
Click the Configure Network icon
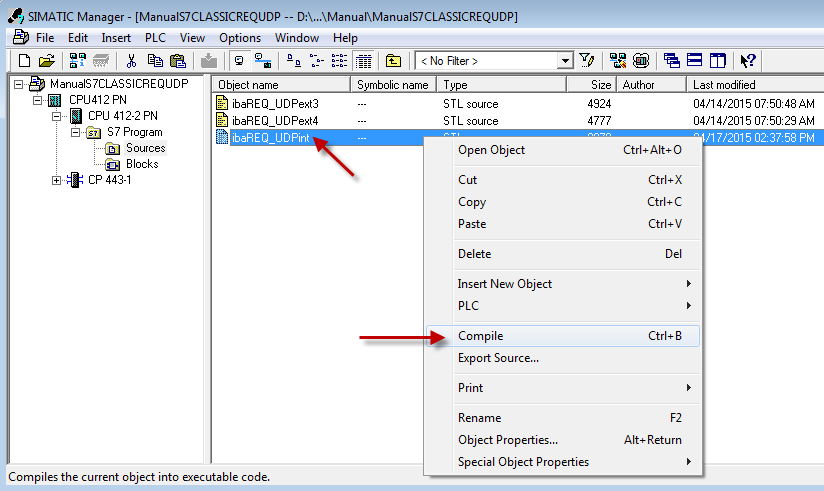[x=617, y=61]
